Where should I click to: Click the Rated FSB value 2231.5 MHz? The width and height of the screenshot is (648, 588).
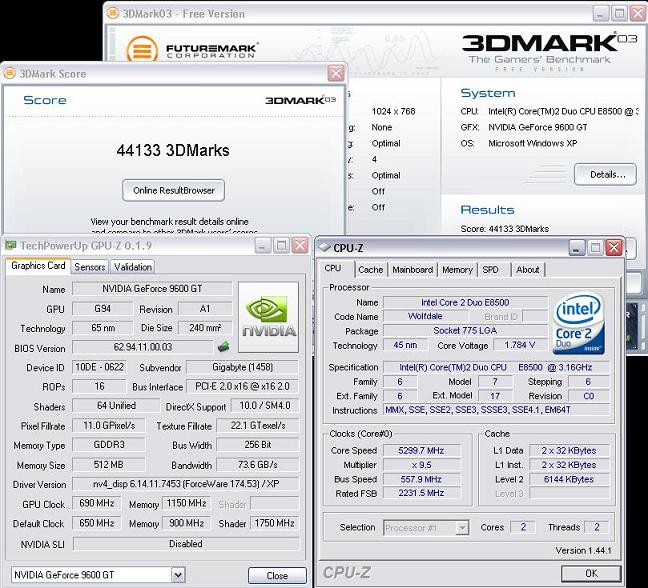coord(421,493)
